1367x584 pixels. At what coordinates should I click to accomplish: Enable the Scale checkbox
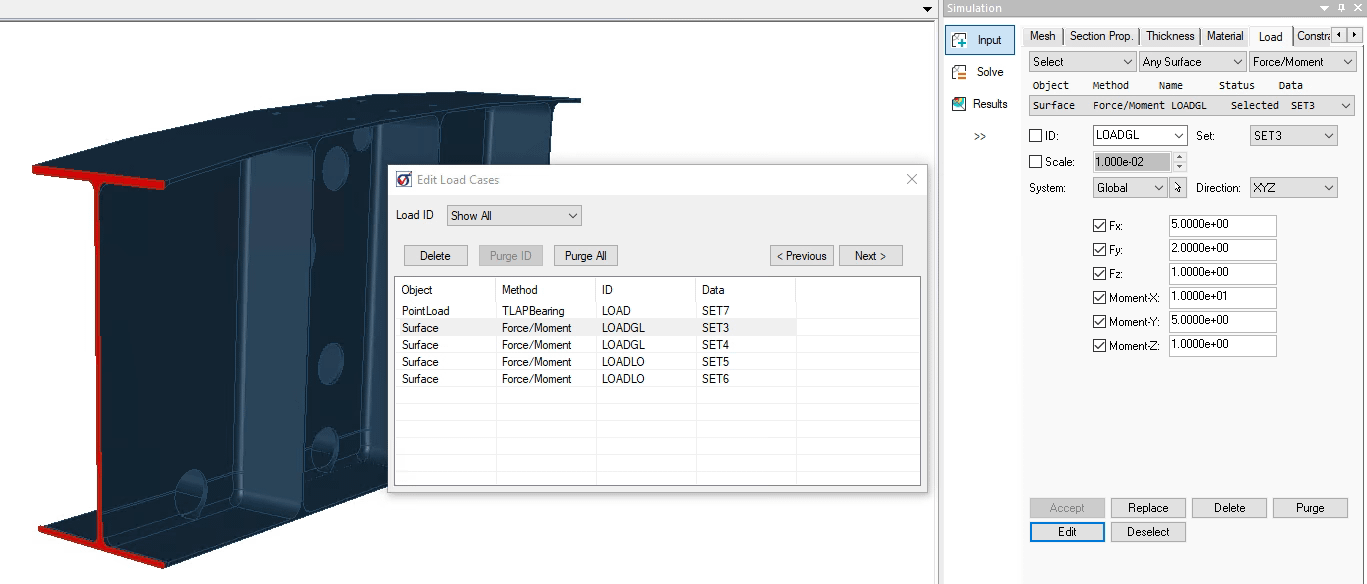[1036, 162]
